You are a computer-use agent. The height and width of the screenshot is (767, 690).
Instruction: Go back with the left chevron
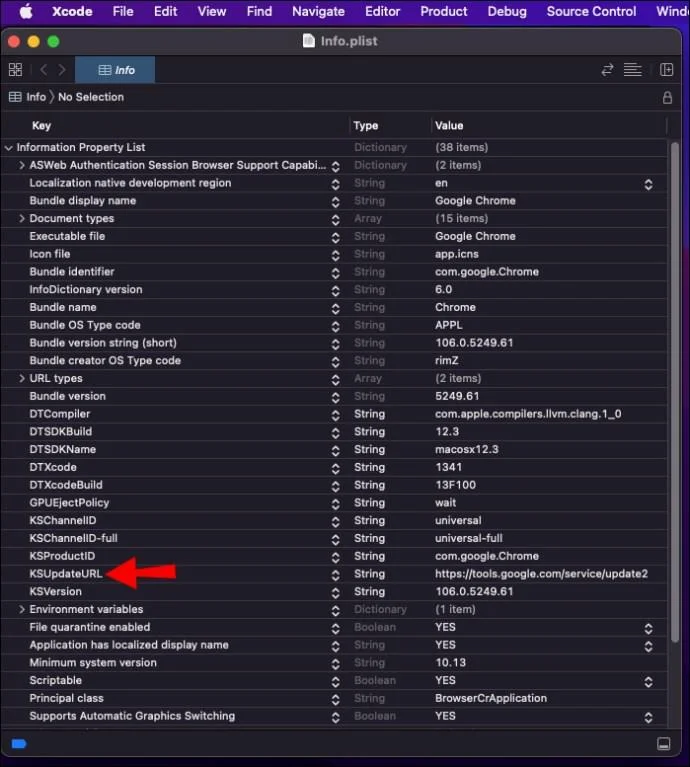(x=44, y=69)
